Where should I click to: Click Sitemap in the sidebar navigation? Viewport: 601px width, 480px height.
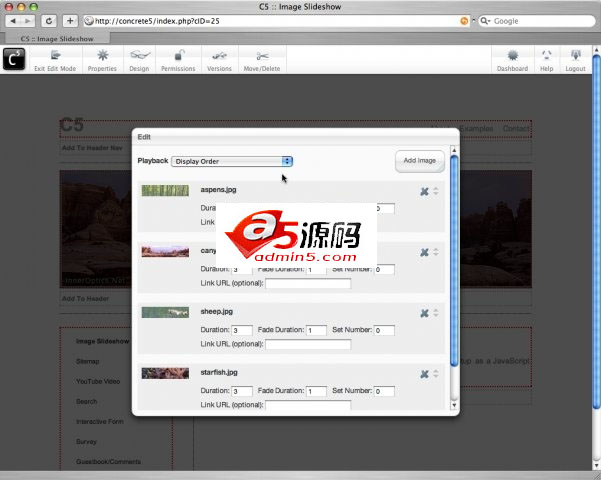click(x=88, y=361)
